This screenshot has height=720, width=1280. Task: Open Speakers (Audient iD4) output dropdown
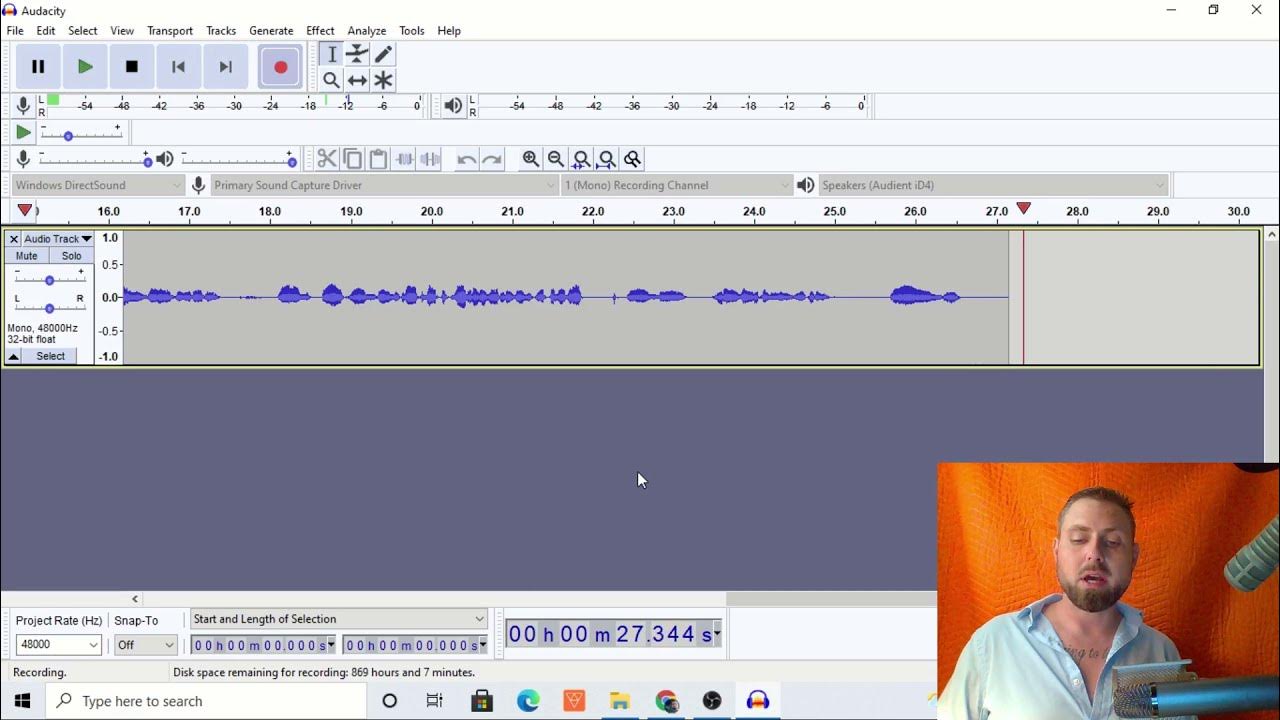pyautogui.click(x=993, y=185)
